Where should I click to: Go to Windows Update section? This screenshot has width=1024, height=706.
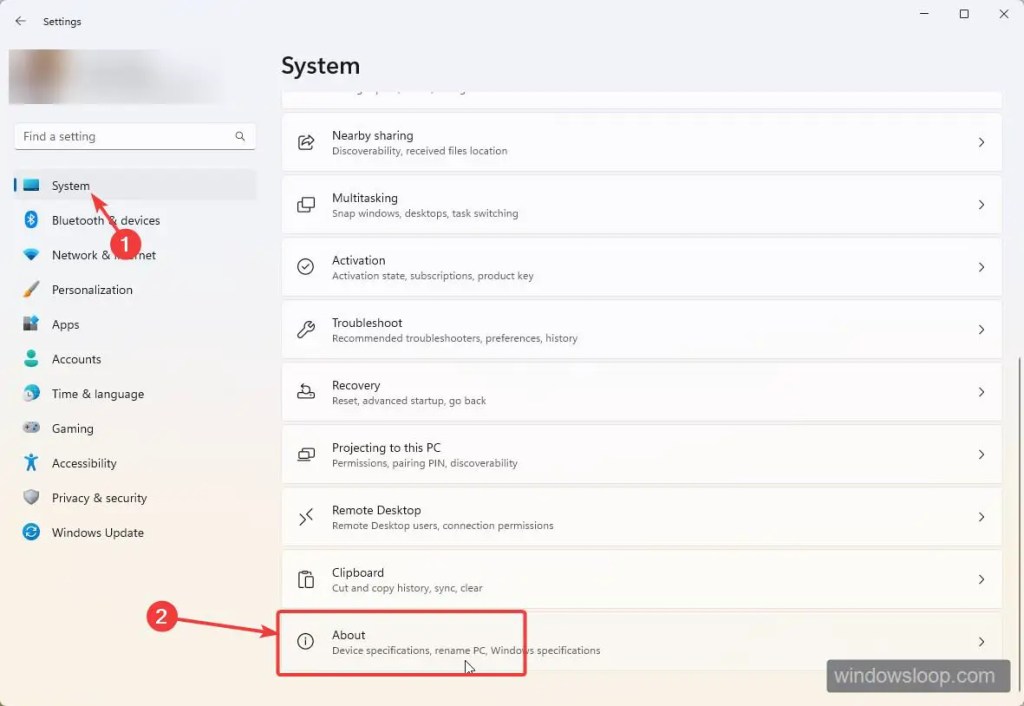click(97, 533)
